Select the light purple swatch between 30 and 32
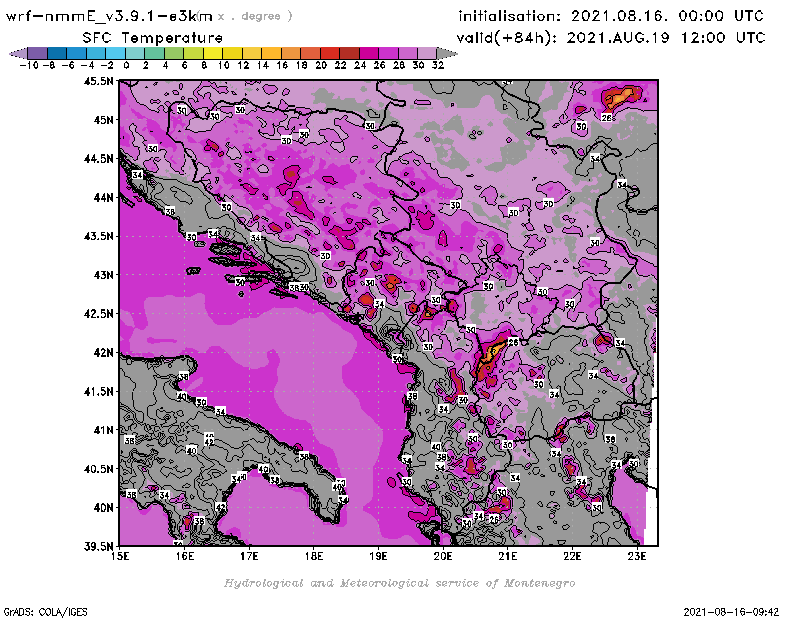800x618 pixels. point(427,53)
